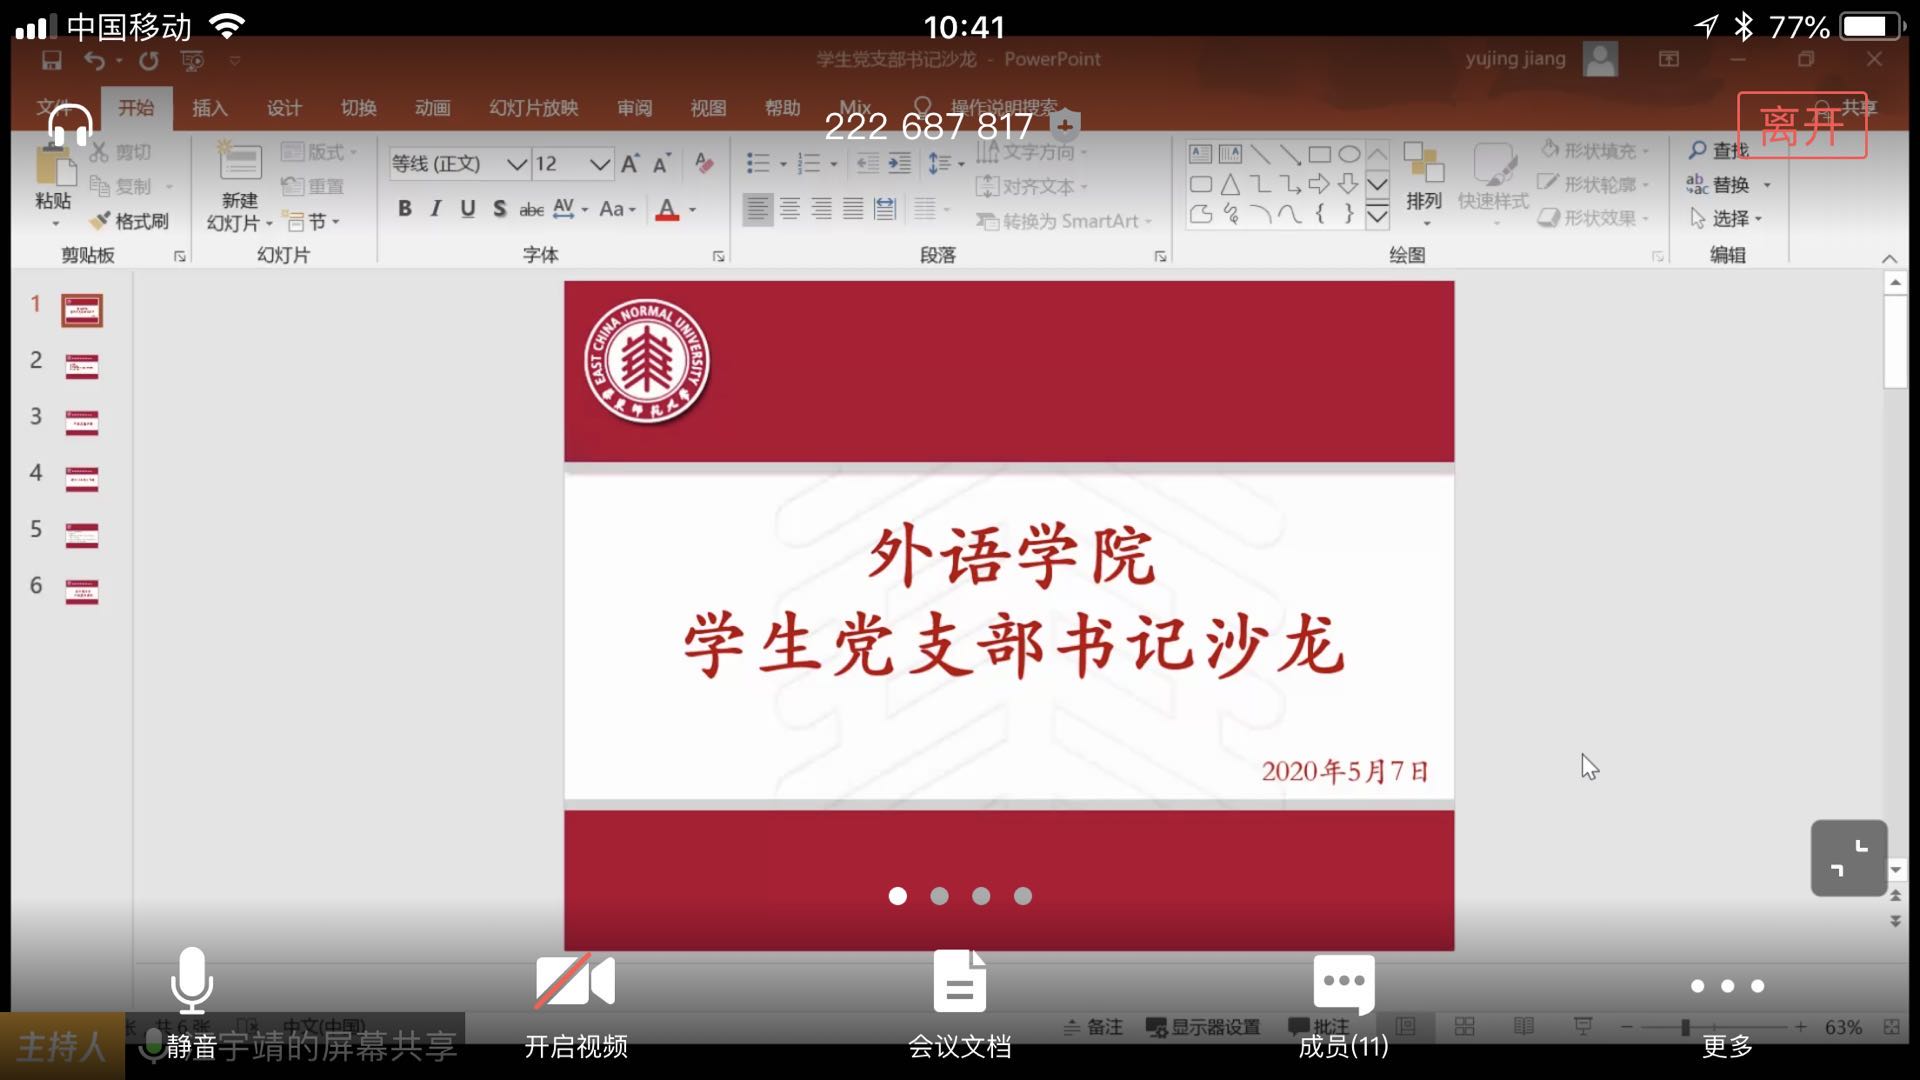Select slide 3 thumbnail in panel

[x=82, y=422]
